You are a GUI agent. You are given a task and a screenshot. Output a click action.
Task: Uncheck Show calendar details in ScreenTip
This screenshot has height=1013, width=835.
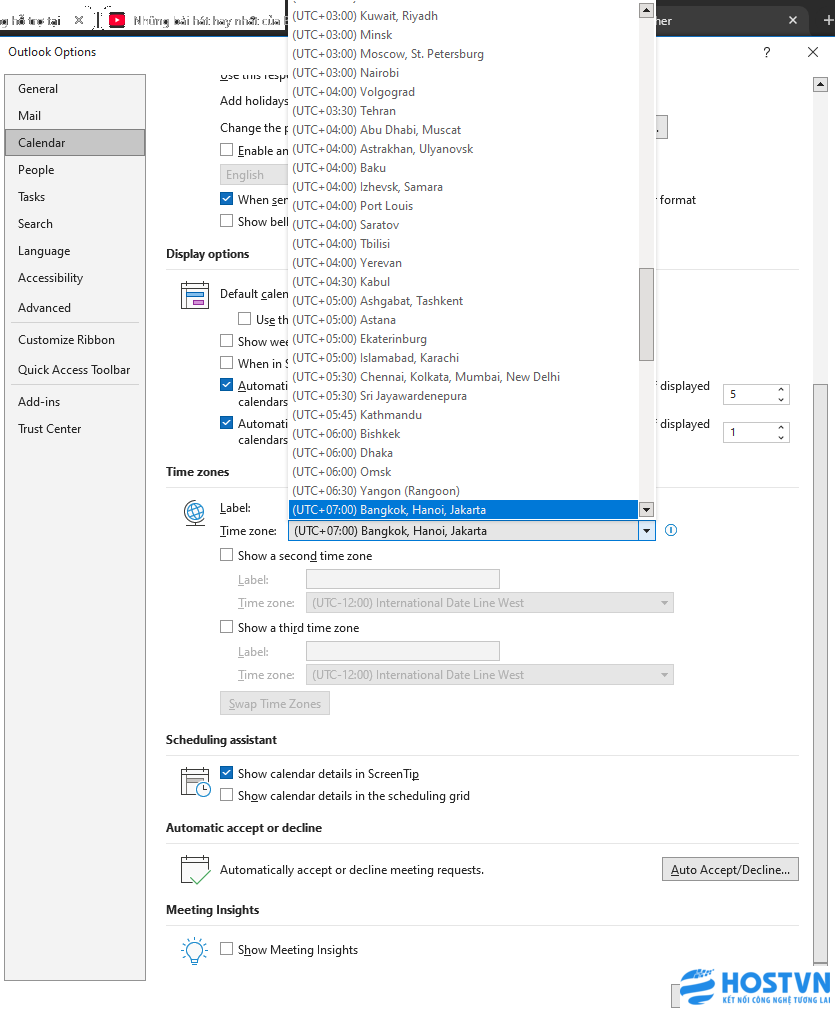pyautogui.click(x=226, y=773)
